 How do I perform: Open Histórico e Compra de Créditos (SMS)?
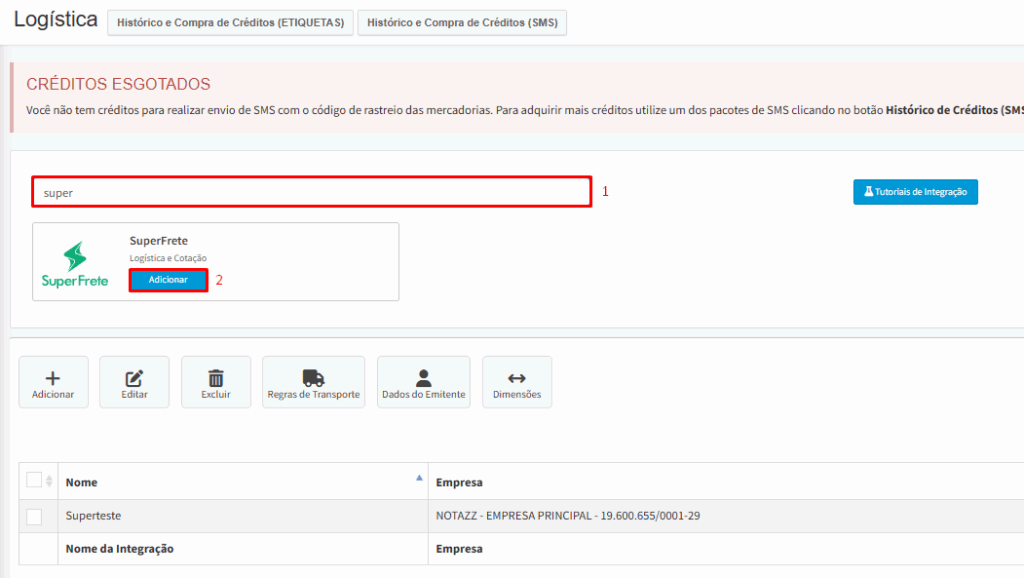[462, 23]
